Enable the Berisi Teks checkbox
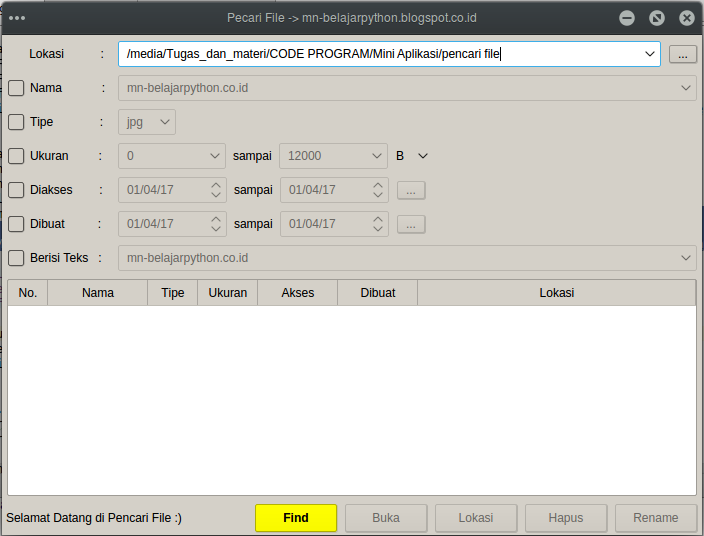Screen dimensions: 704x536 [16, 258]
